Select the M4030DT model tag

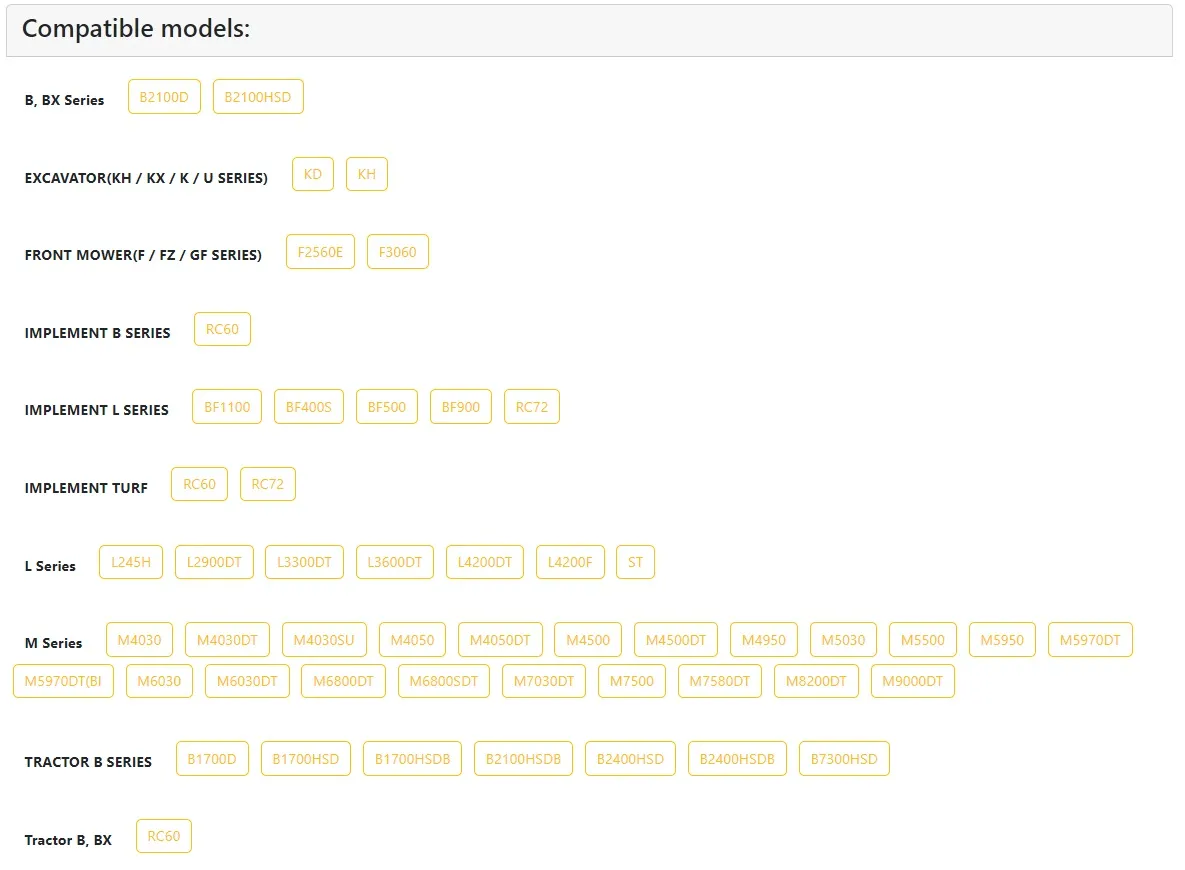(227, 639)
